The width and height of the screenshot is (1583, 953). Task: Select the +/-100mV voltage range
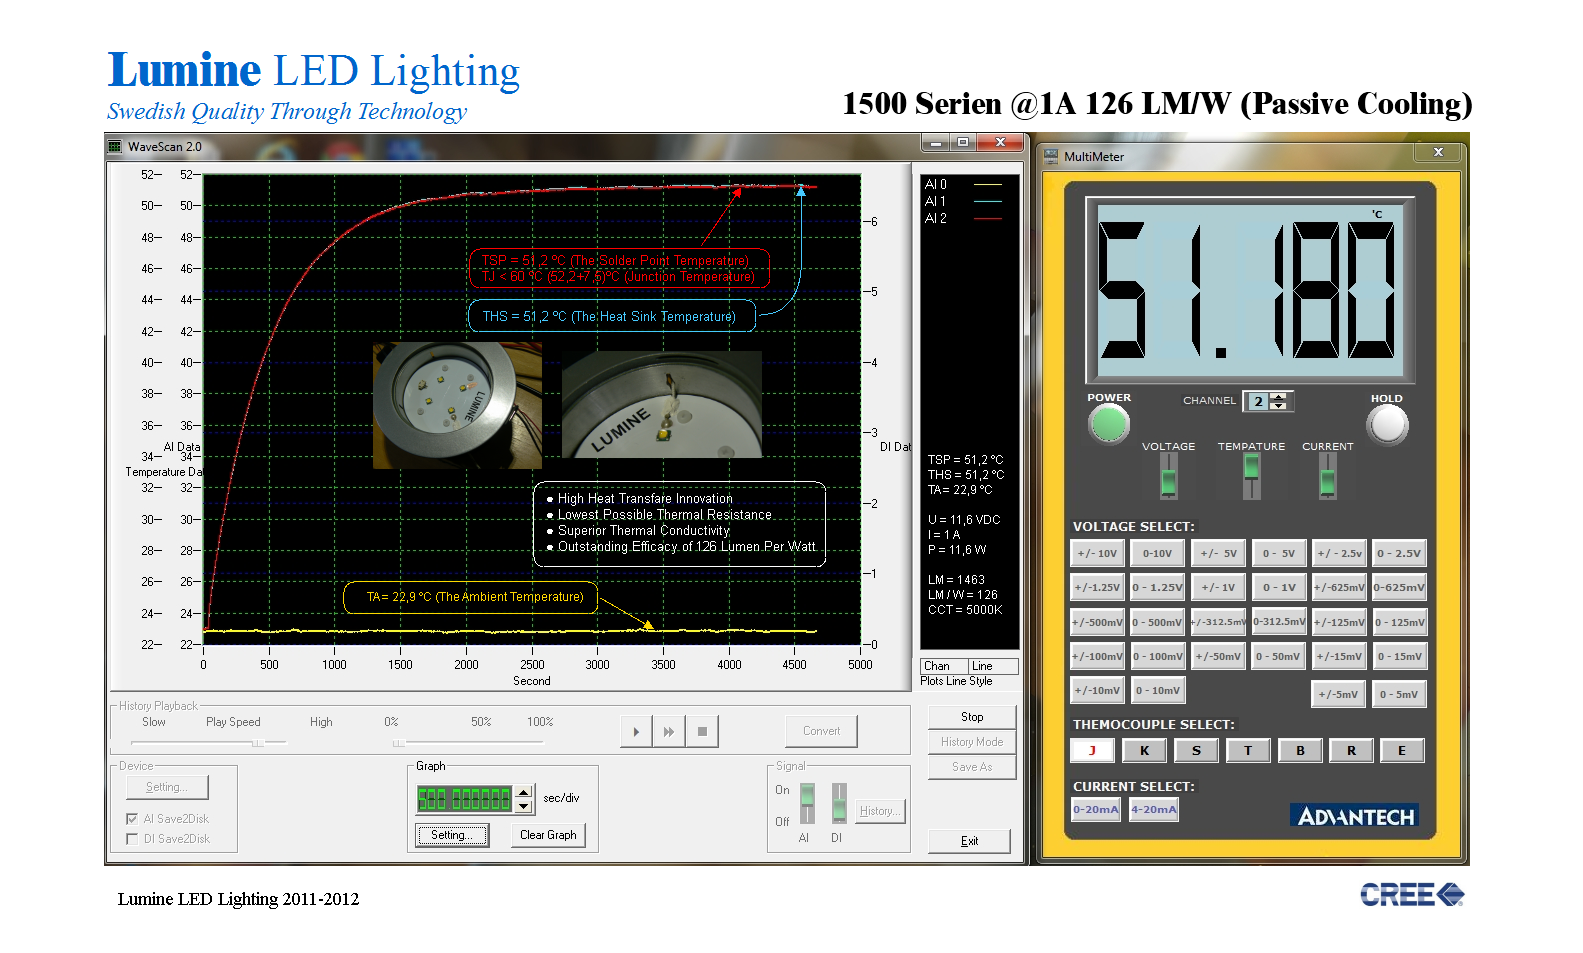pos(1097,657)
